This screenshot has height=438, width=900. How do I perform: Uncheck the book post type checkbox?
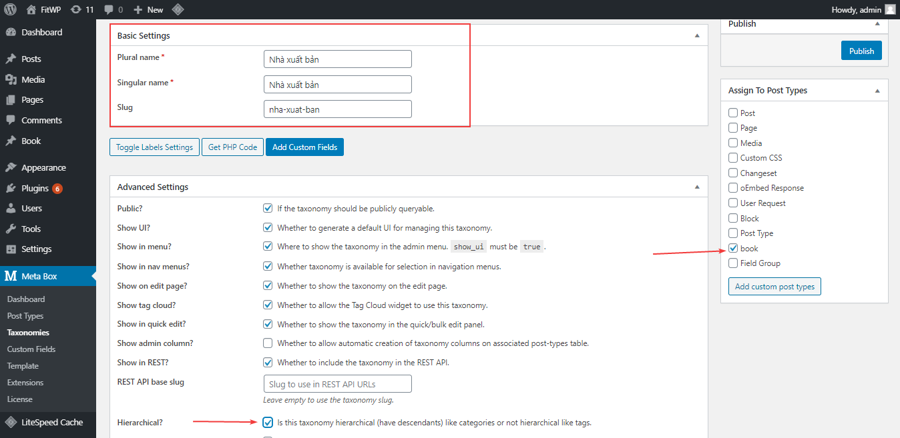click(733, 249)
